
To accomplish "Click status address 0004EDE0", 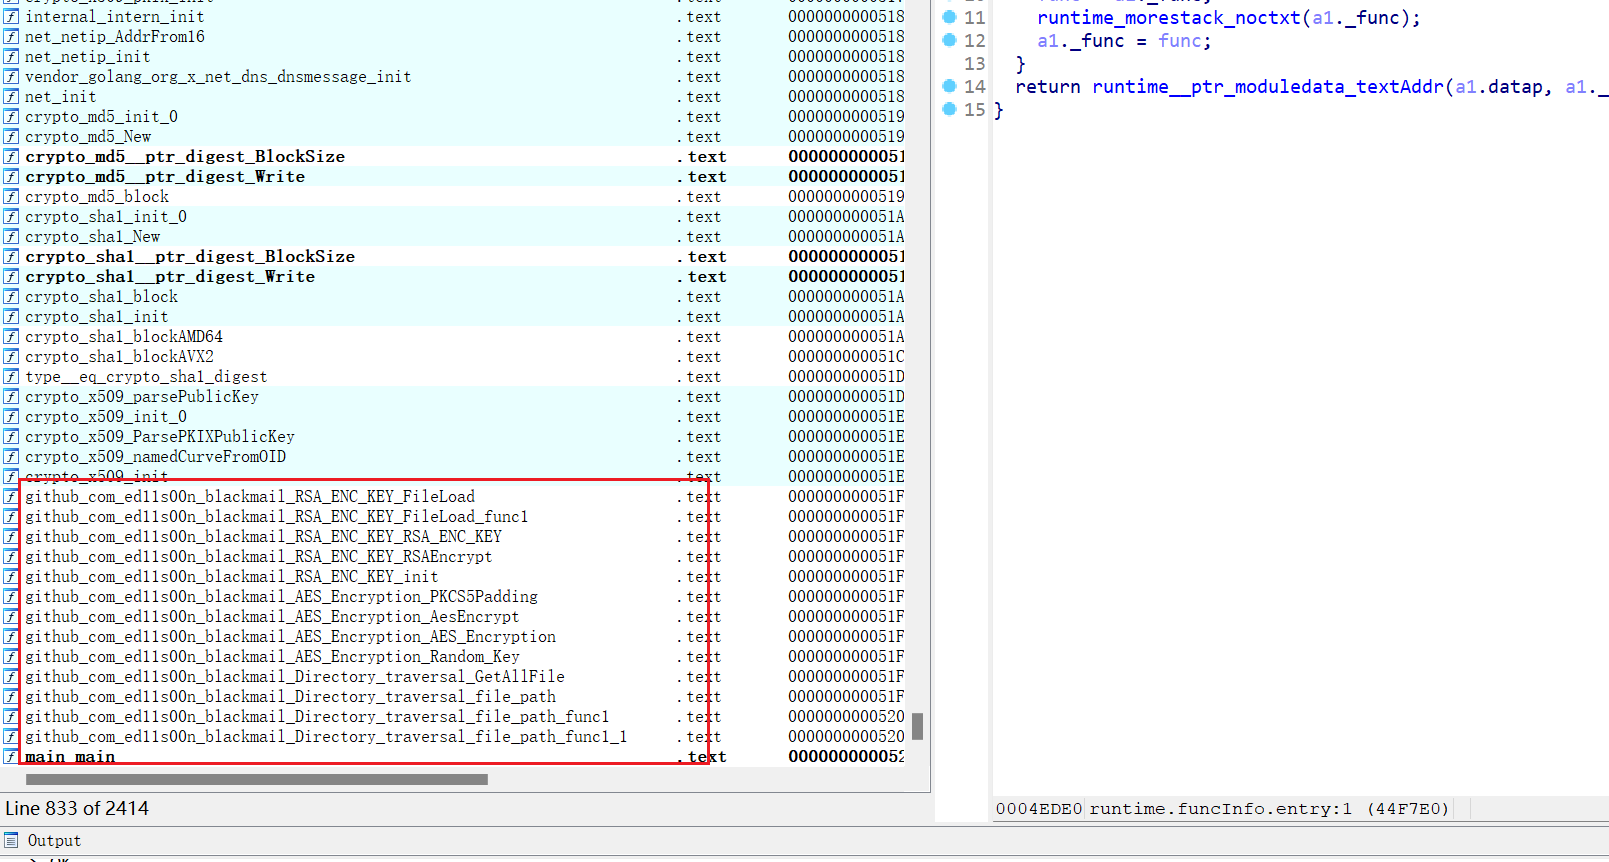I will tap(1039, 808).
